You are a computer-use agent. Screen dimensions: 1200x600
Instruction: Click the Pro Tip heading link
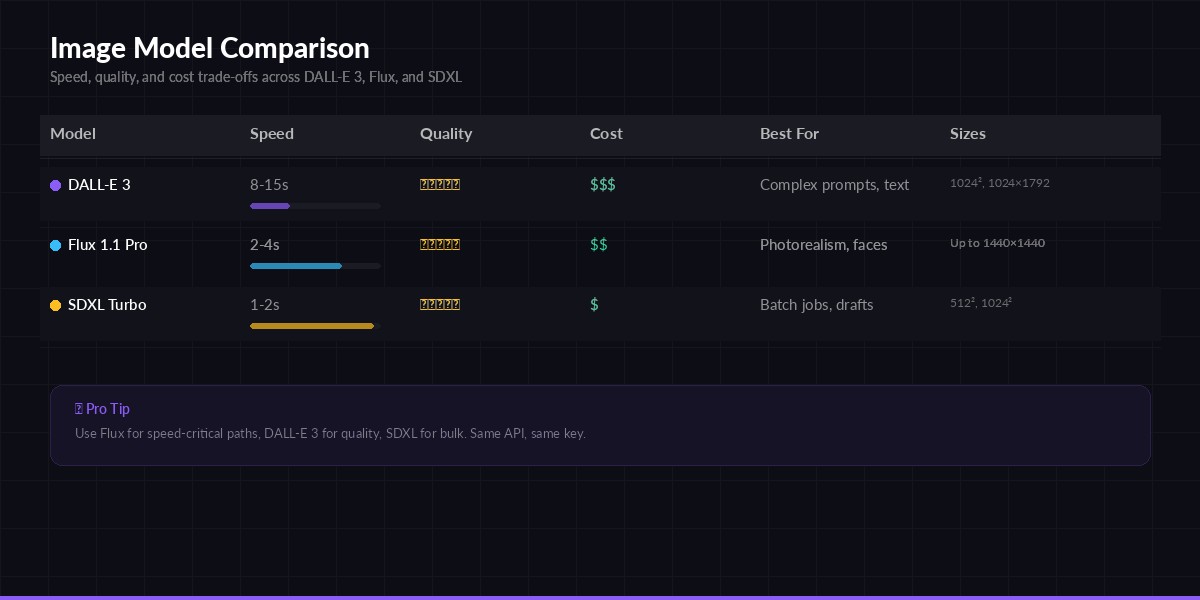pyautogui.click(x=108, y=408)
